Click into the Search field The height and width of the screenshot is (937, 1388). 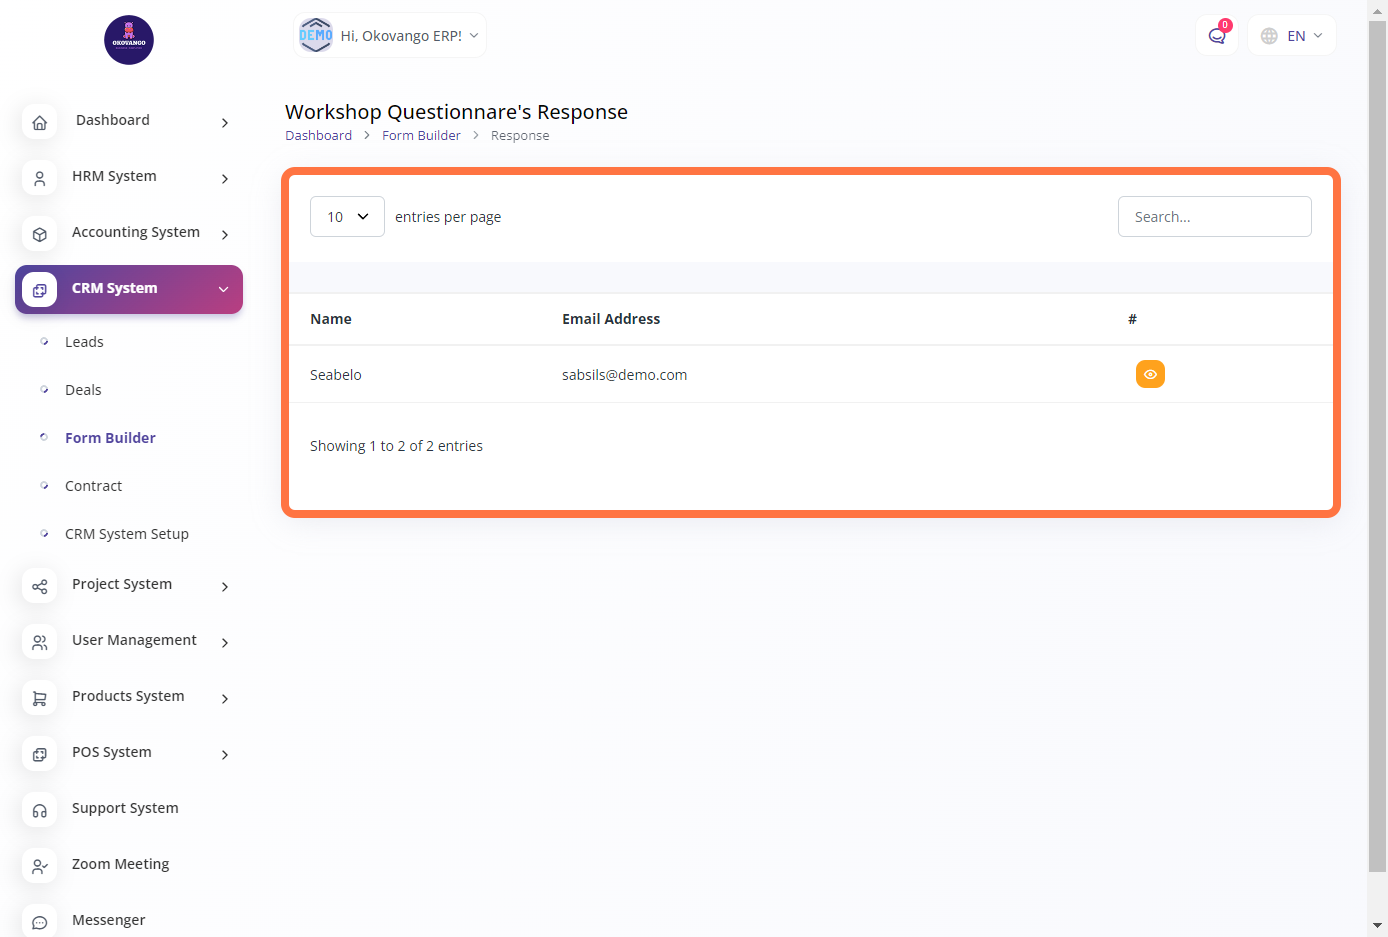(1214, 217)
